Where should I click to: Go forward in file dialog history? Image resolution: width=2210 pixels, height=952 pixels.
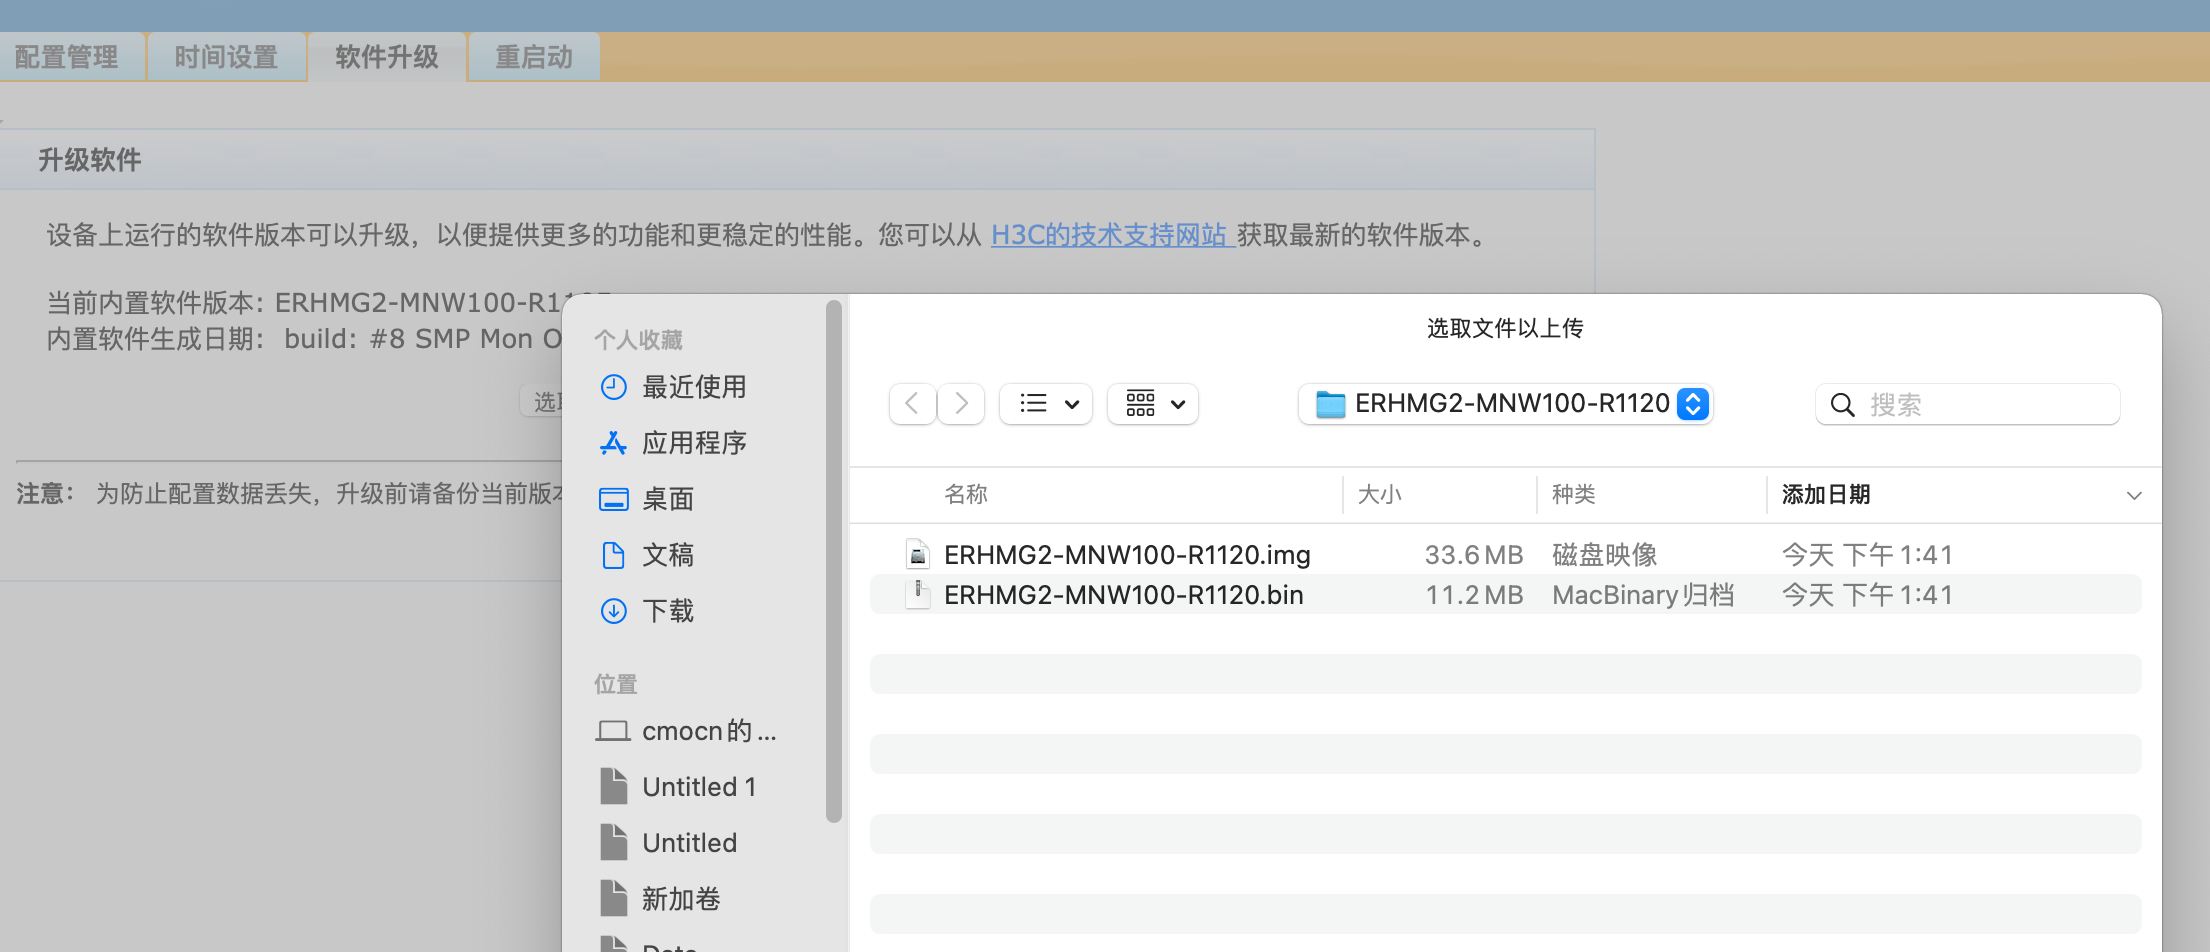[x=961, y=404]
